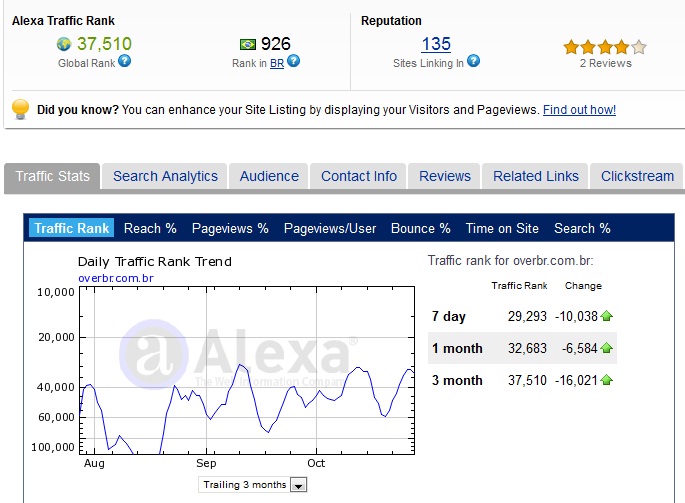The height and width of the screenshot is (503, 685).
Task: Click help icon beside Sites Linking In
Action: (x=473, y=62)
